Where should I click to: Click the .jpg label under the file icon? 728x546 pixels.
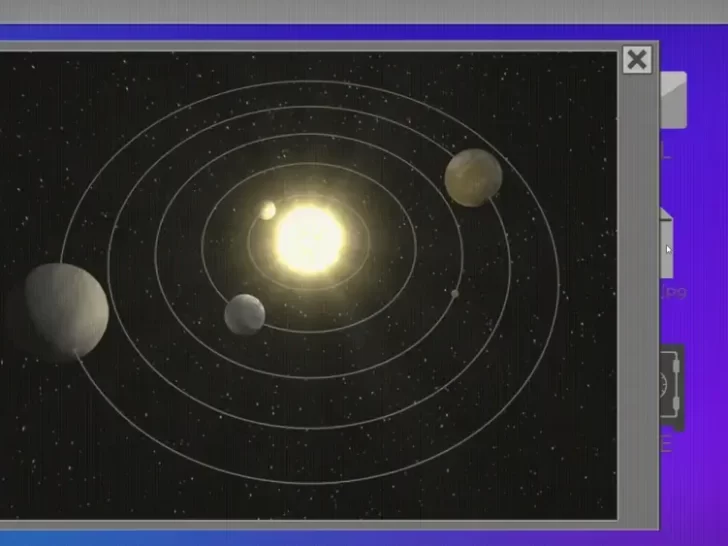tap(673, 292)
